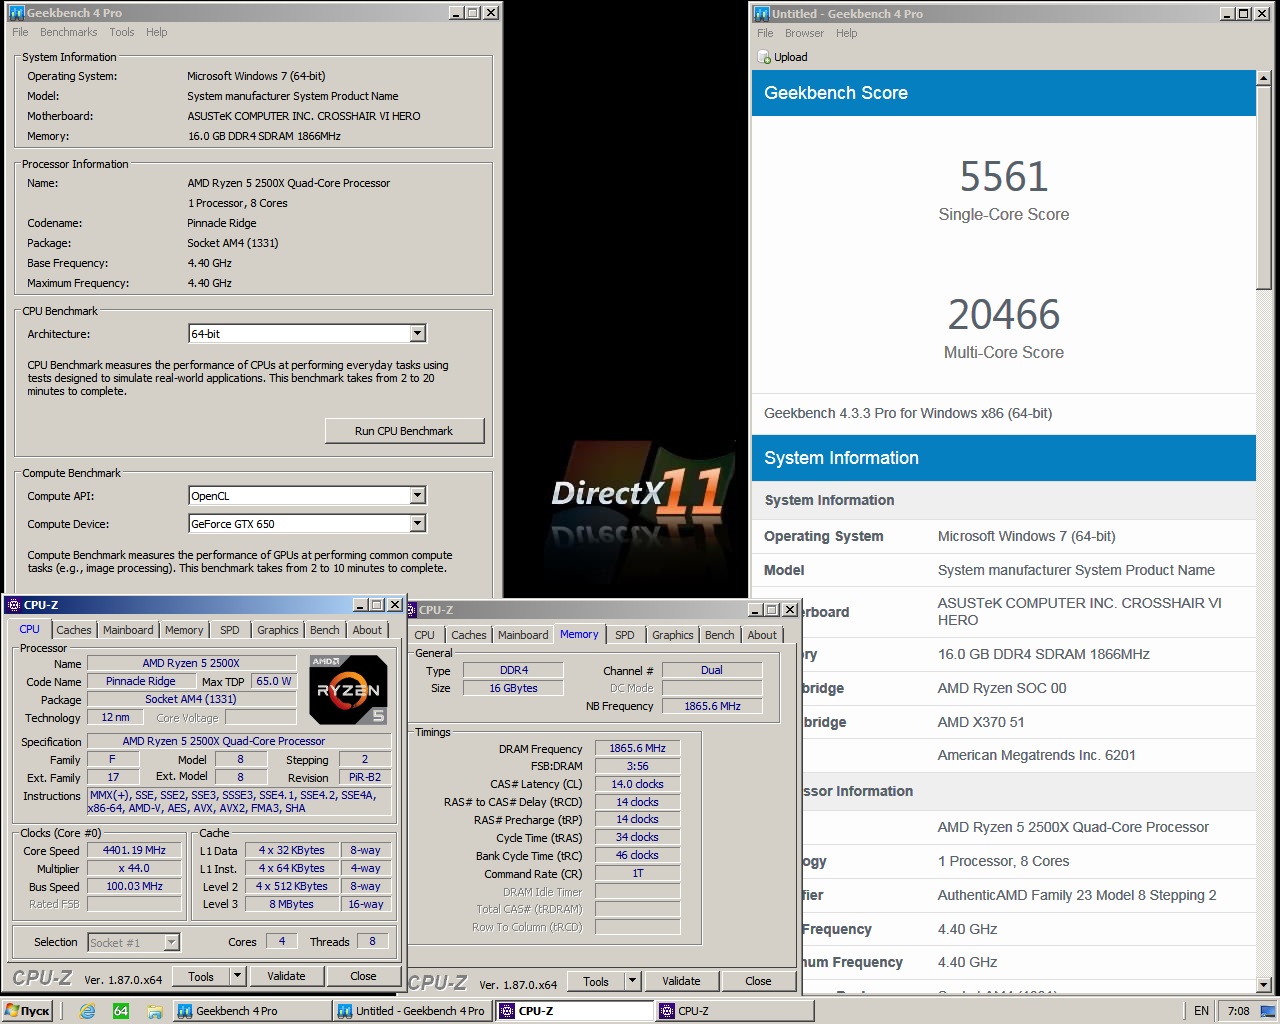Screen dimensions: 1280x1024
Task: Click the title icon of the CPU-Z memory window
Action: pos(412,609)
